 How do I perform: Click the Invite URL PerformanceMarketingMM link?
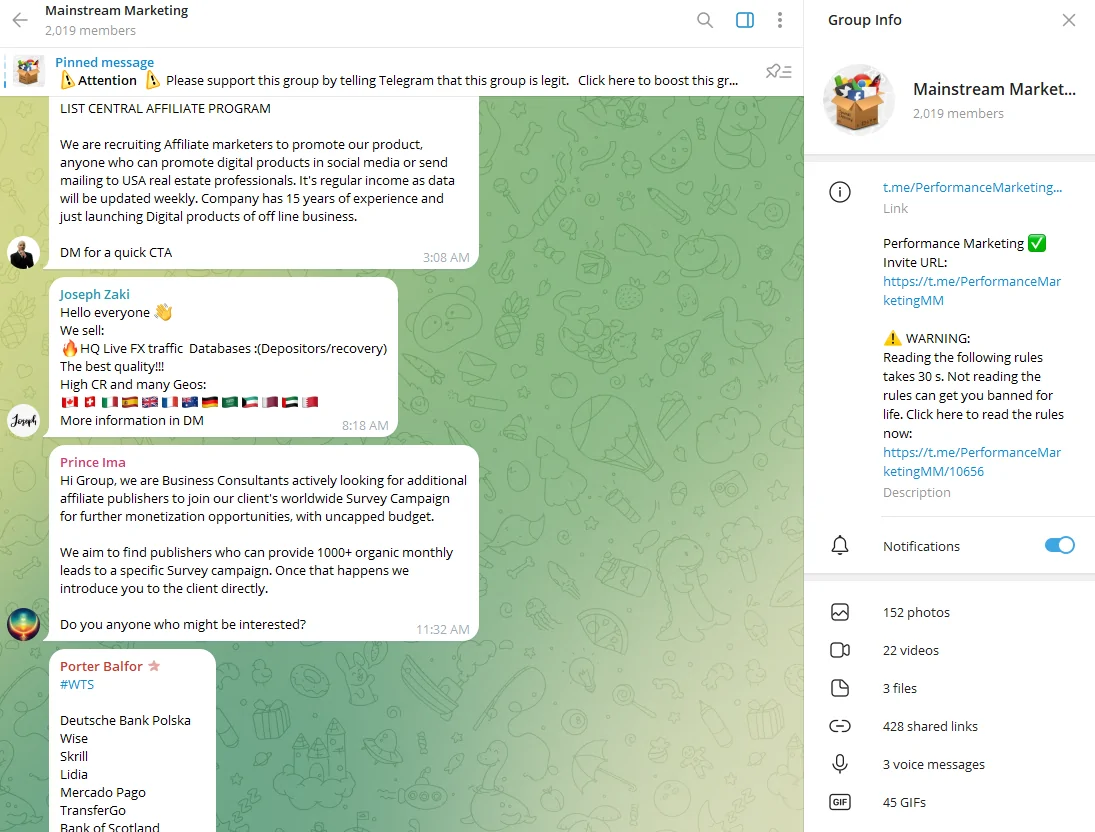971,291
